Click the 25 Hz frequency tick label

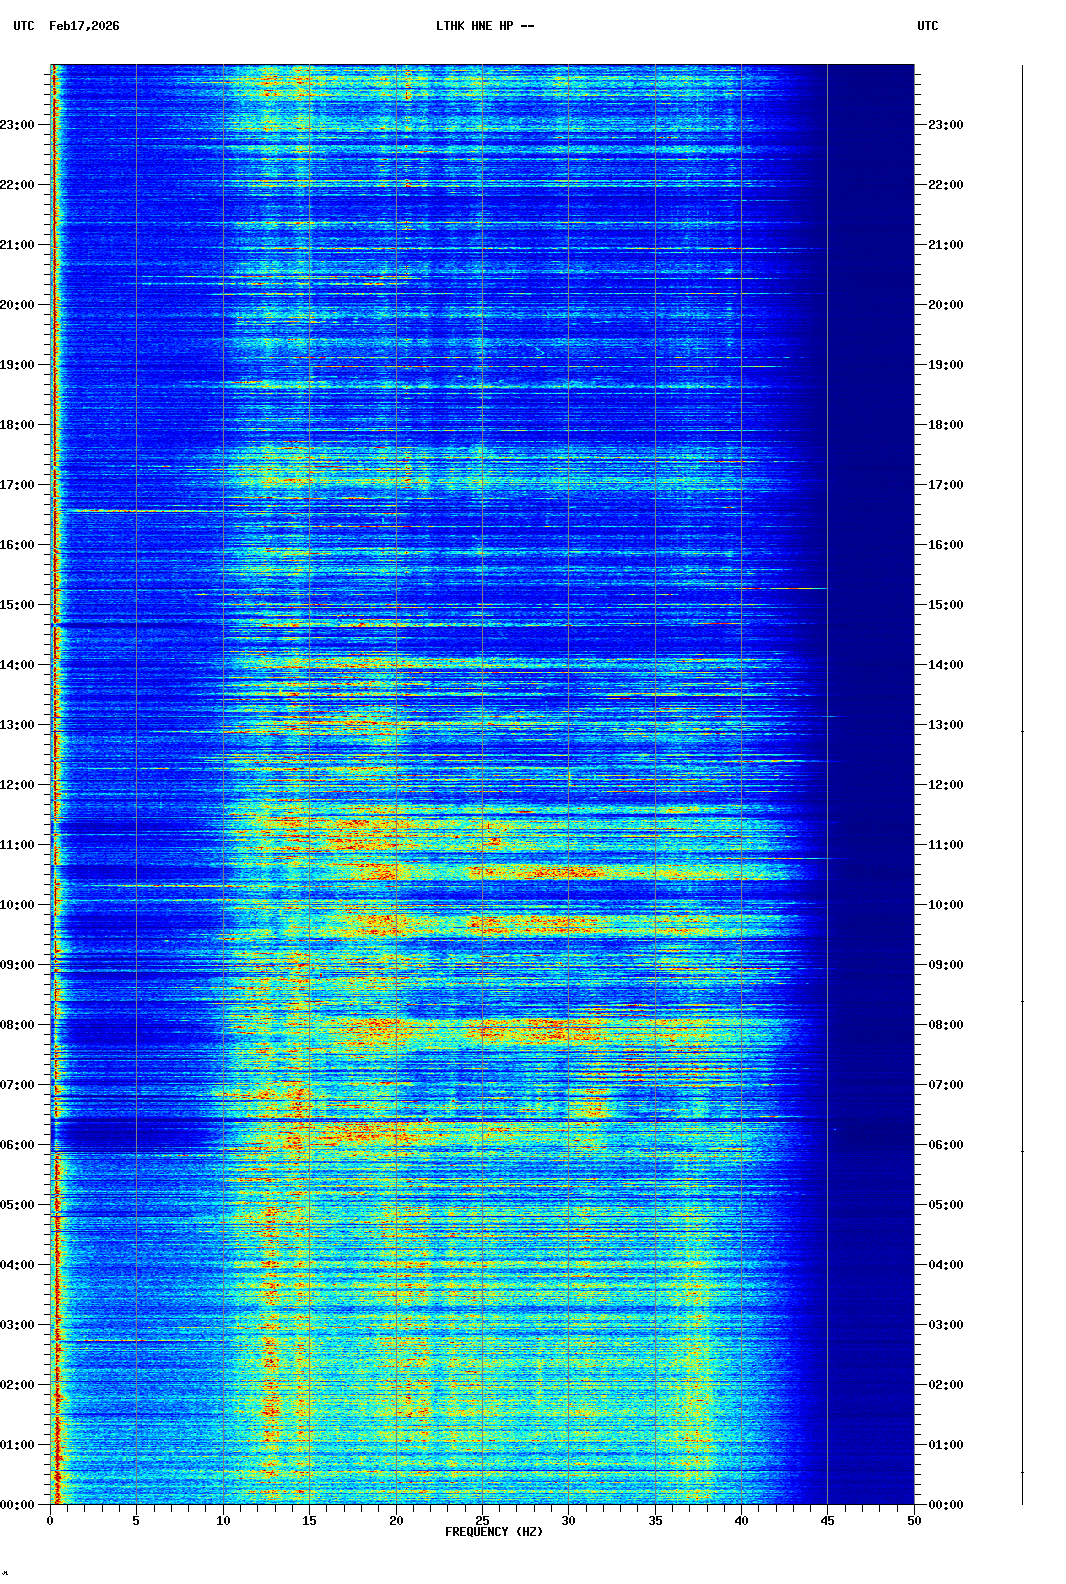(482, 1521)
